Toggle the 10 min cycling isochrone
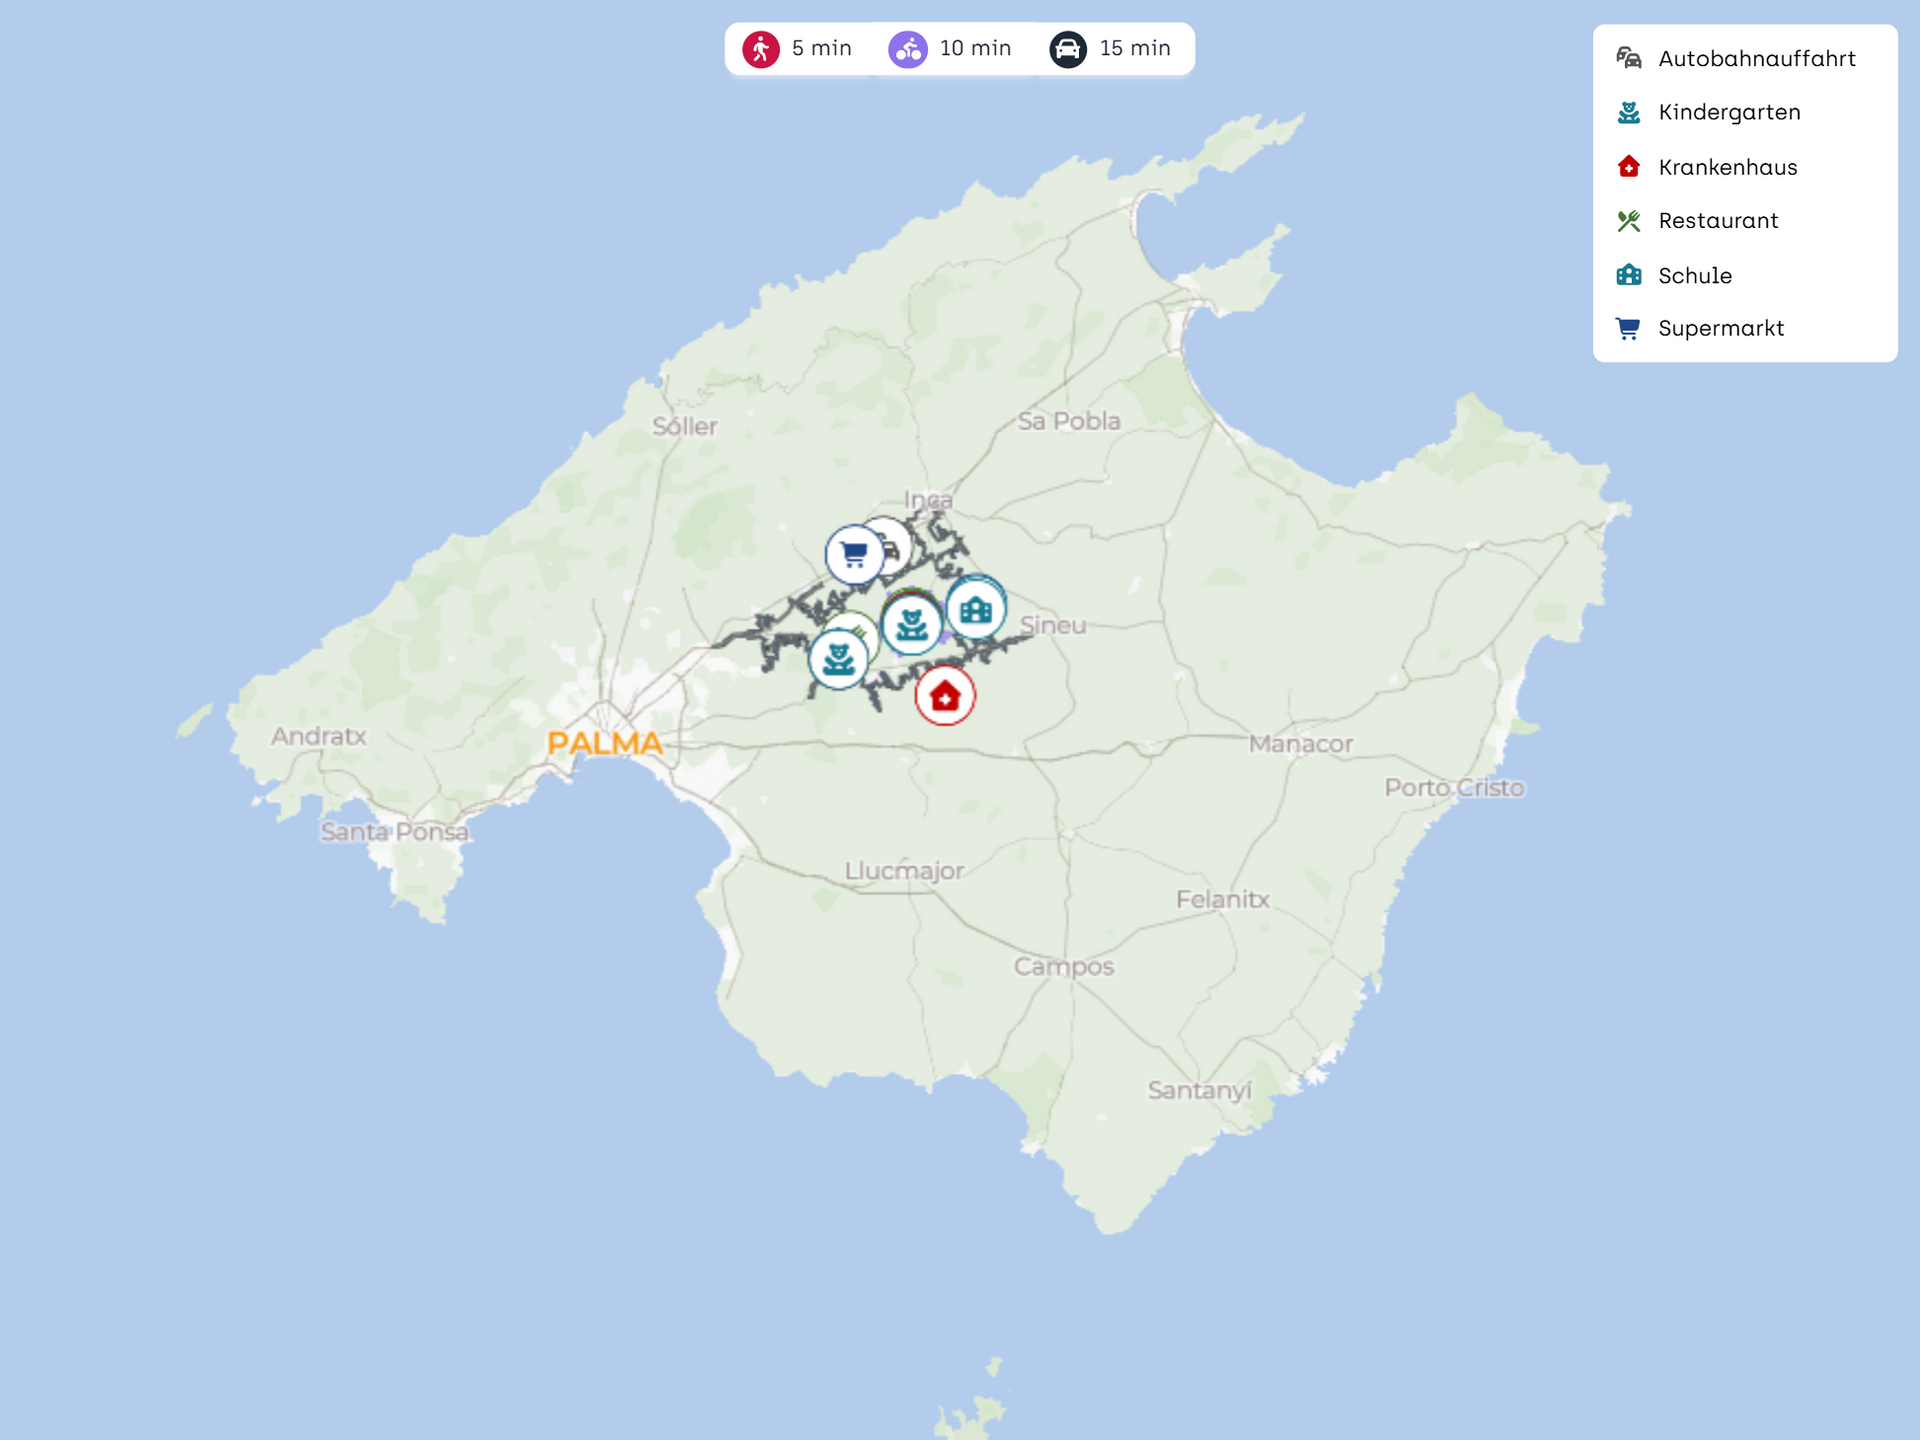The image size is (1920, 1440). (x=975, y=49)
